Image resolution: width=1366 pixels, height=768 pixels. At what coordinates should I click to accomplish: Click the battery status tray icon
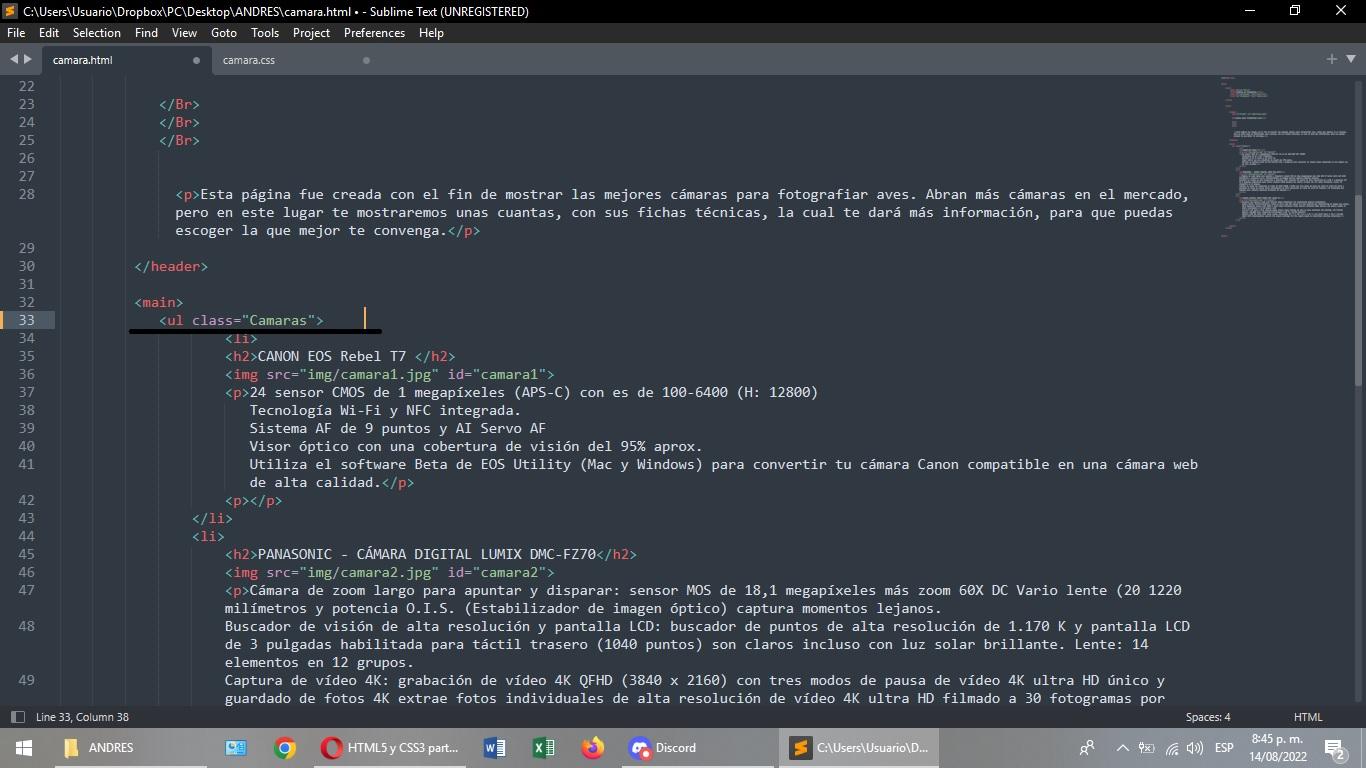[1147, 748]
